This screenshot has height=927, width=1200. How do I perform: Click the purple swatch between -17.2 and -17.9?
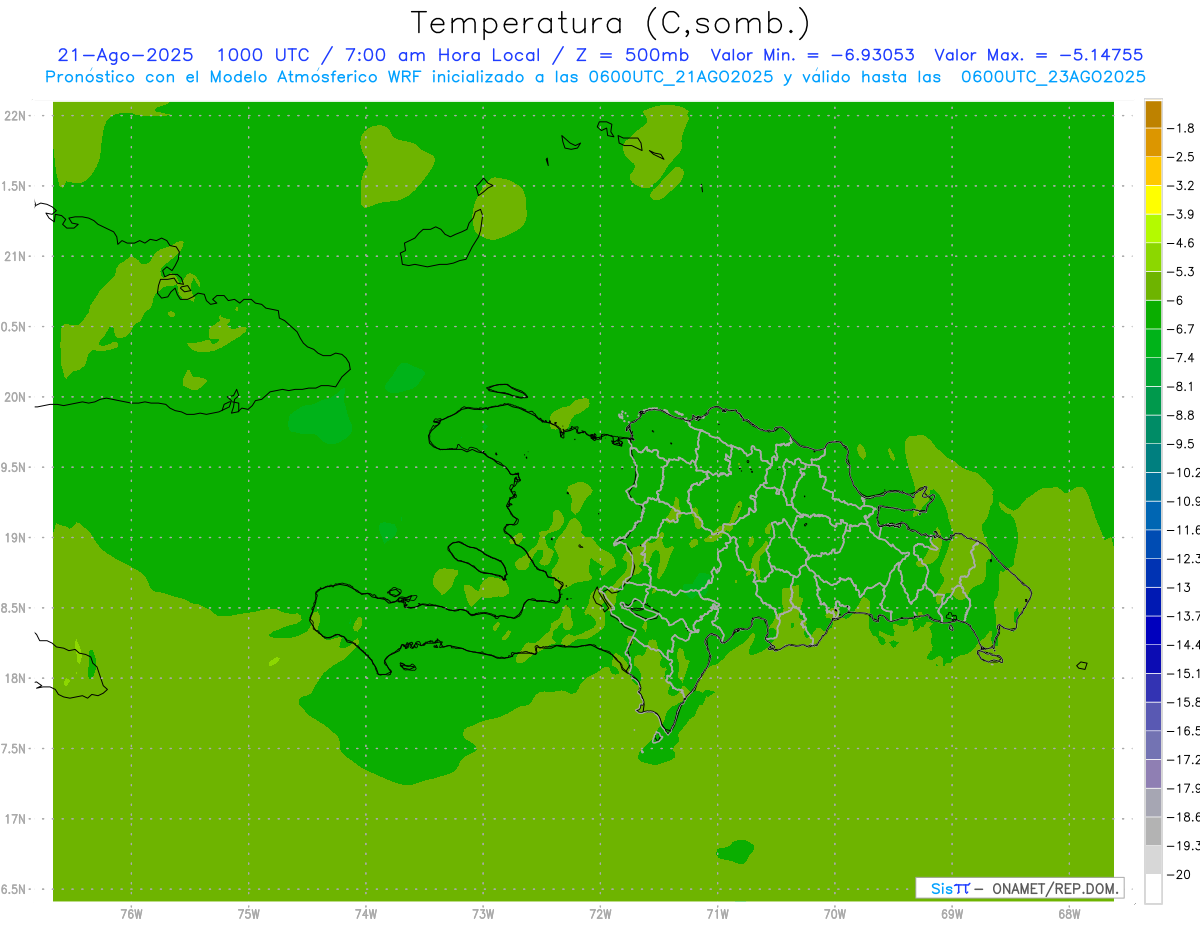coord(1153,773)
